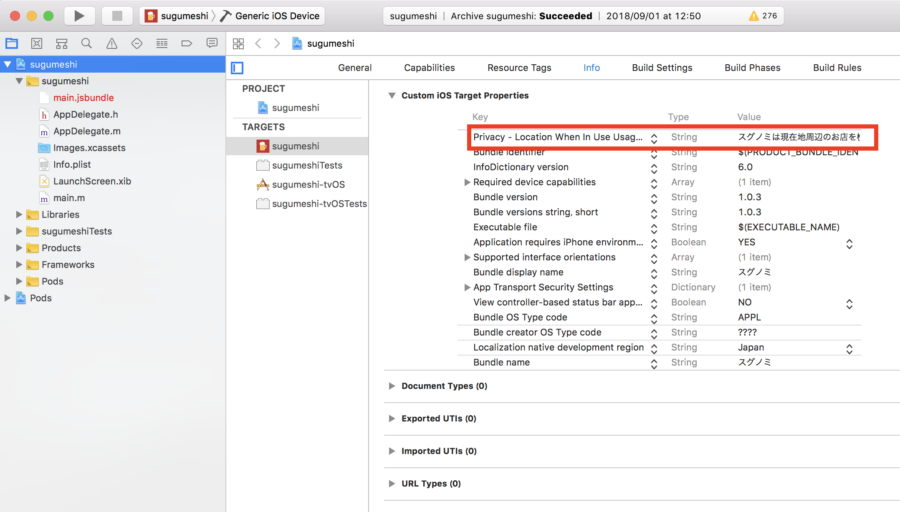Go back with the left chevron
900x512 pixels.
(x=258, y=44)
